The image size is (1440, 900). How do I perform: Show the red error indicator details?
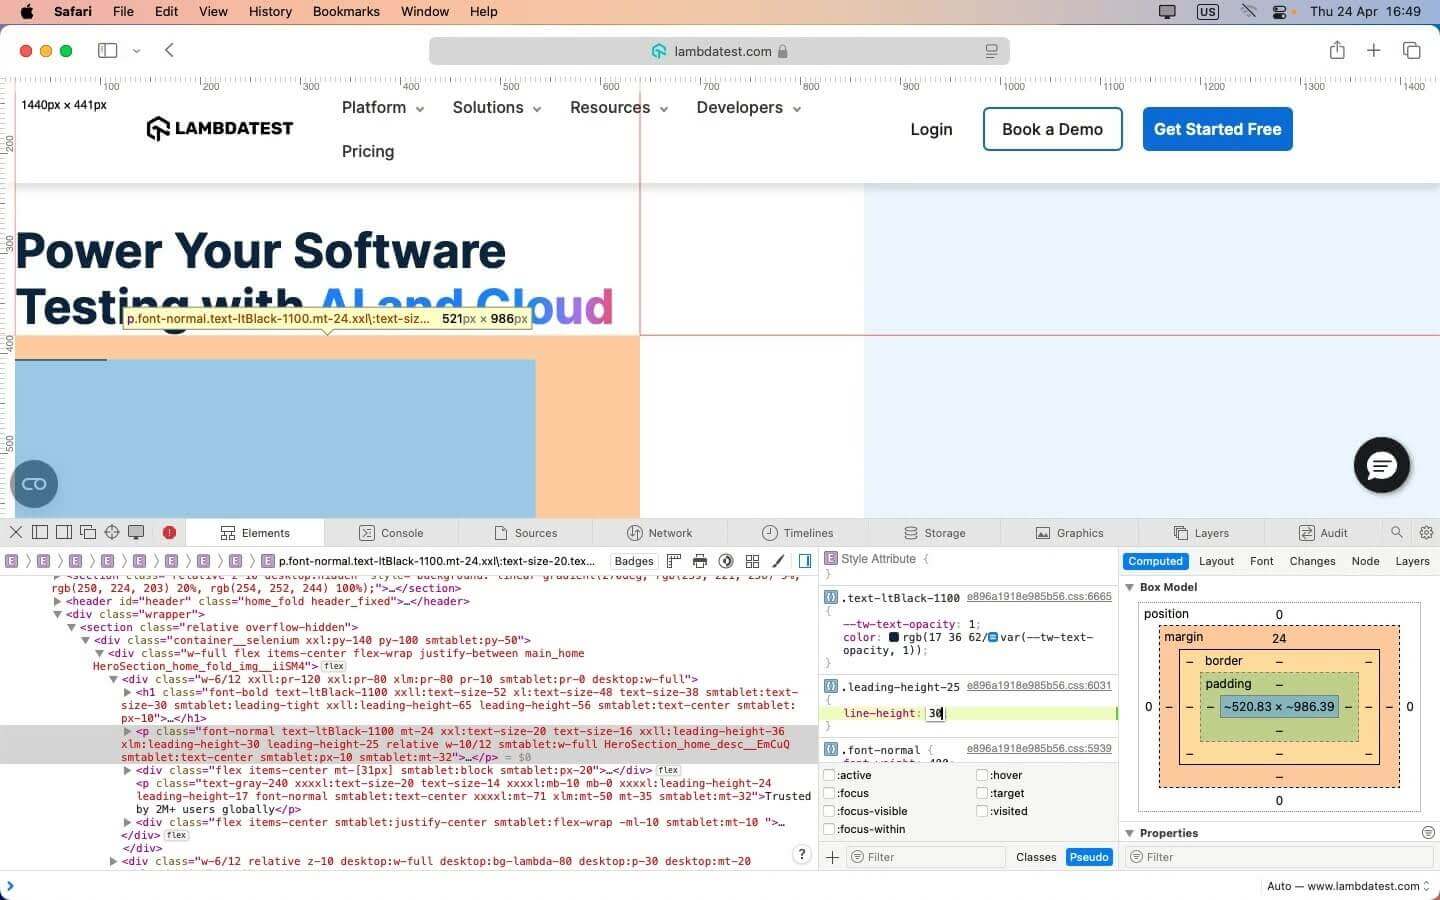point(169,533)
